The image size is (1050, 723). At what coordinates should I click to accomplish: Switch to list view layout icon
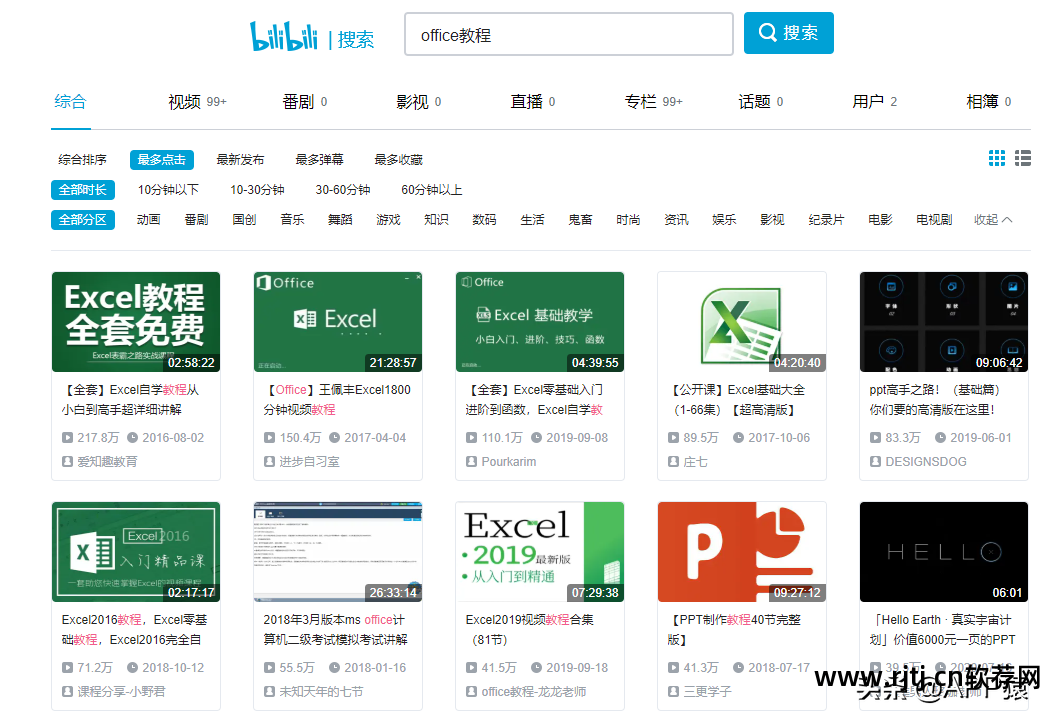click(1023, 158)
